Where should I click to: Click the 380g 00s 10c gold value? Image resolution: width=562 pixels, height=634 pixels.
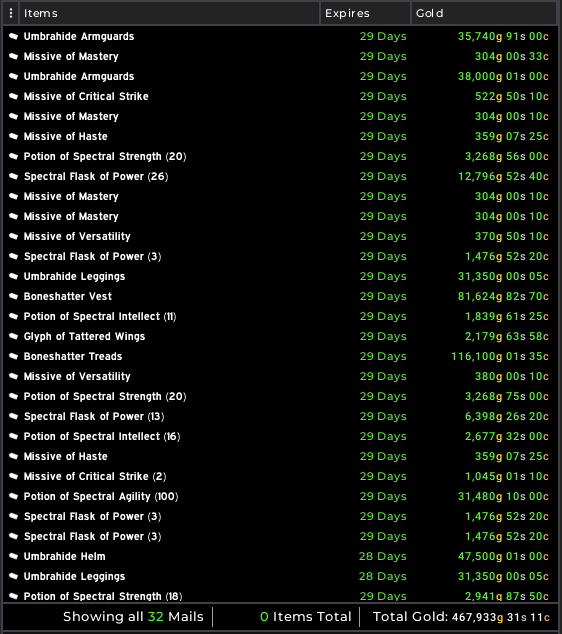[512, 376]
